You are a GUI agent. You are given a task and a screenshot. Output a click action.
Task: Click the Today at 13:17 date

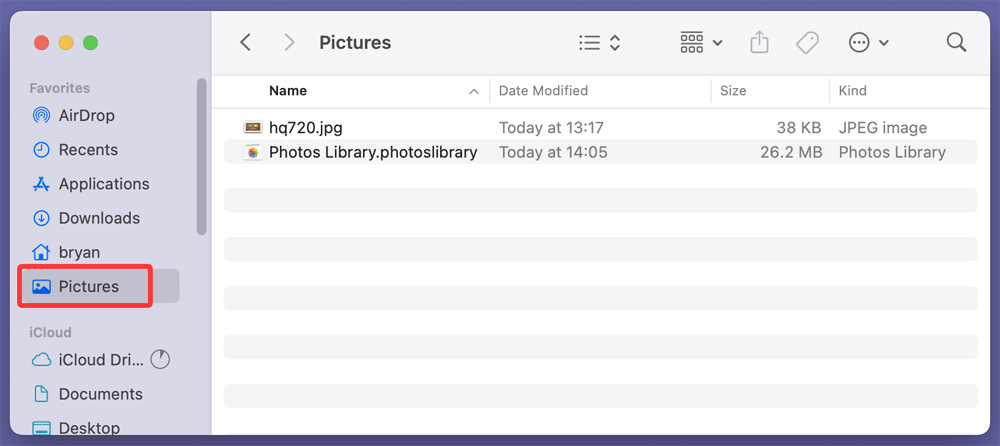[551, 128]
